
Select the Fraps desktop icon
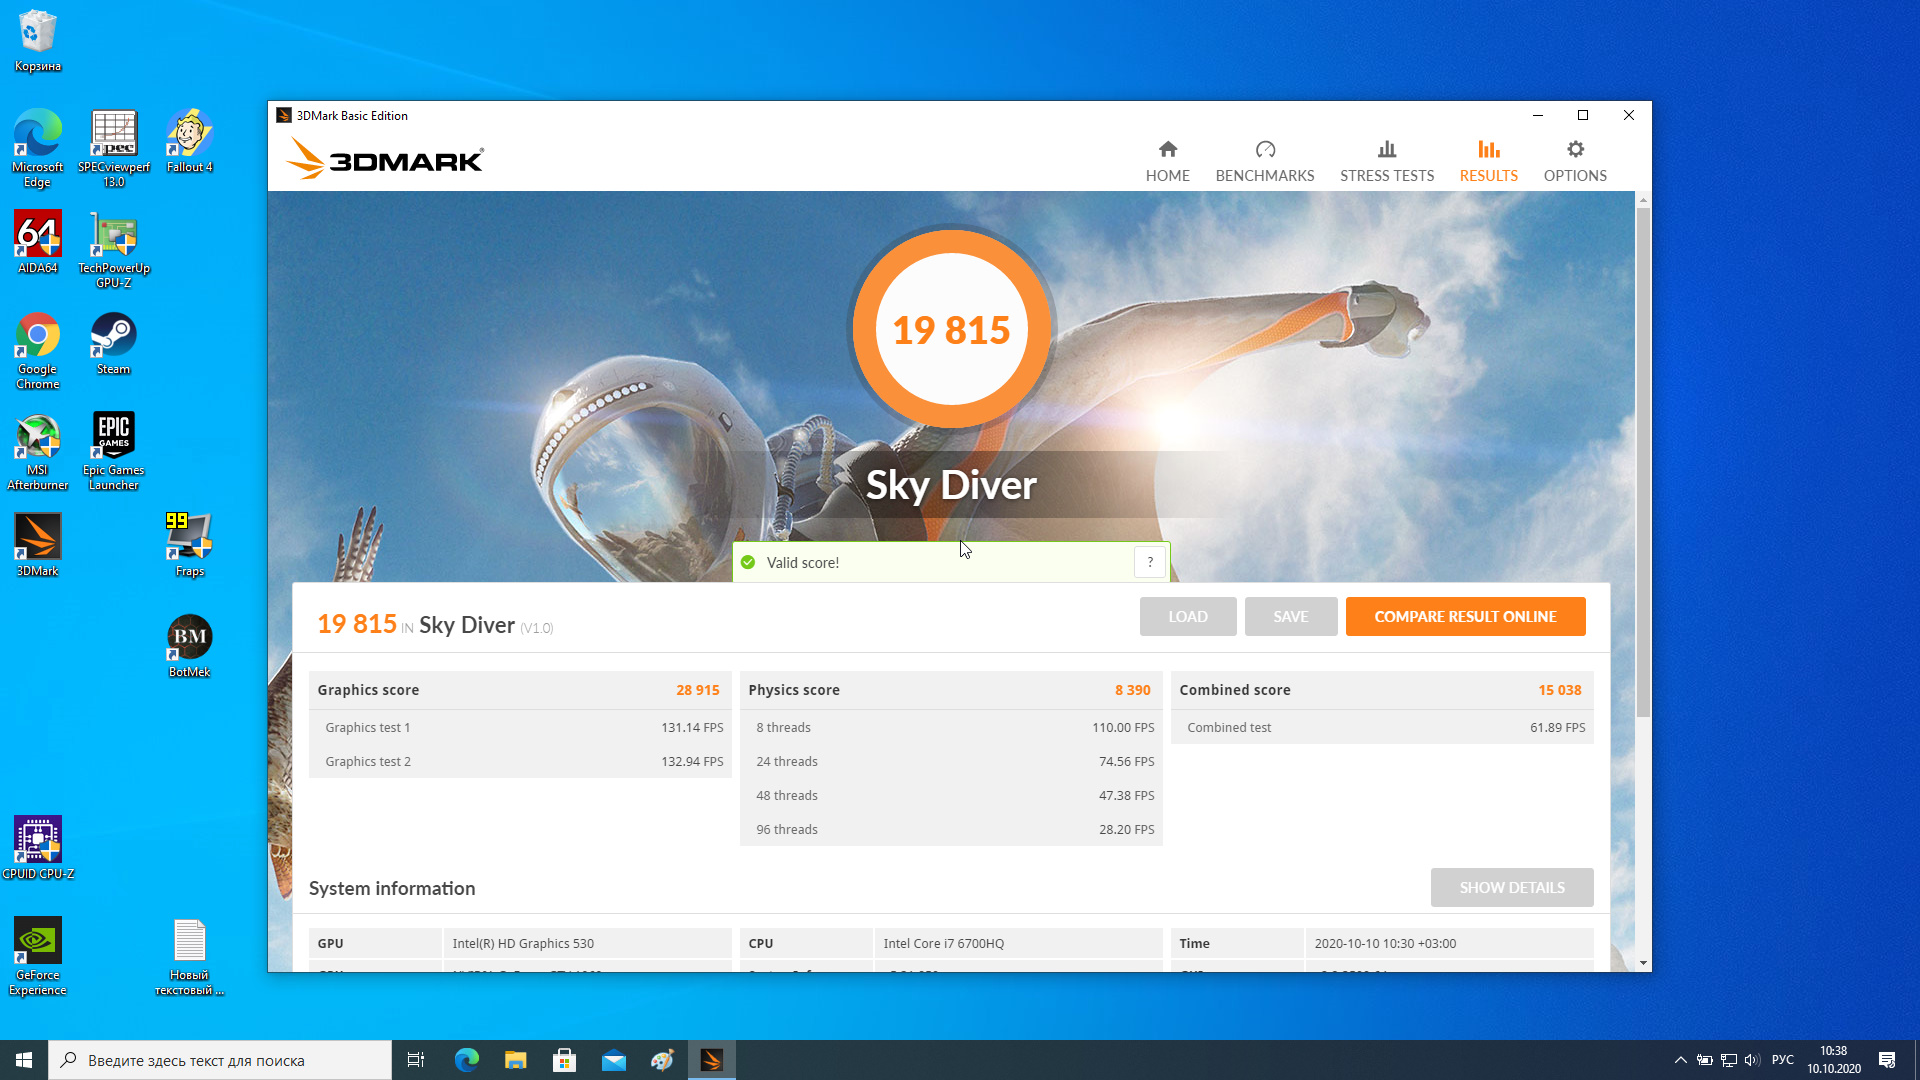click(x=189, y=546)
